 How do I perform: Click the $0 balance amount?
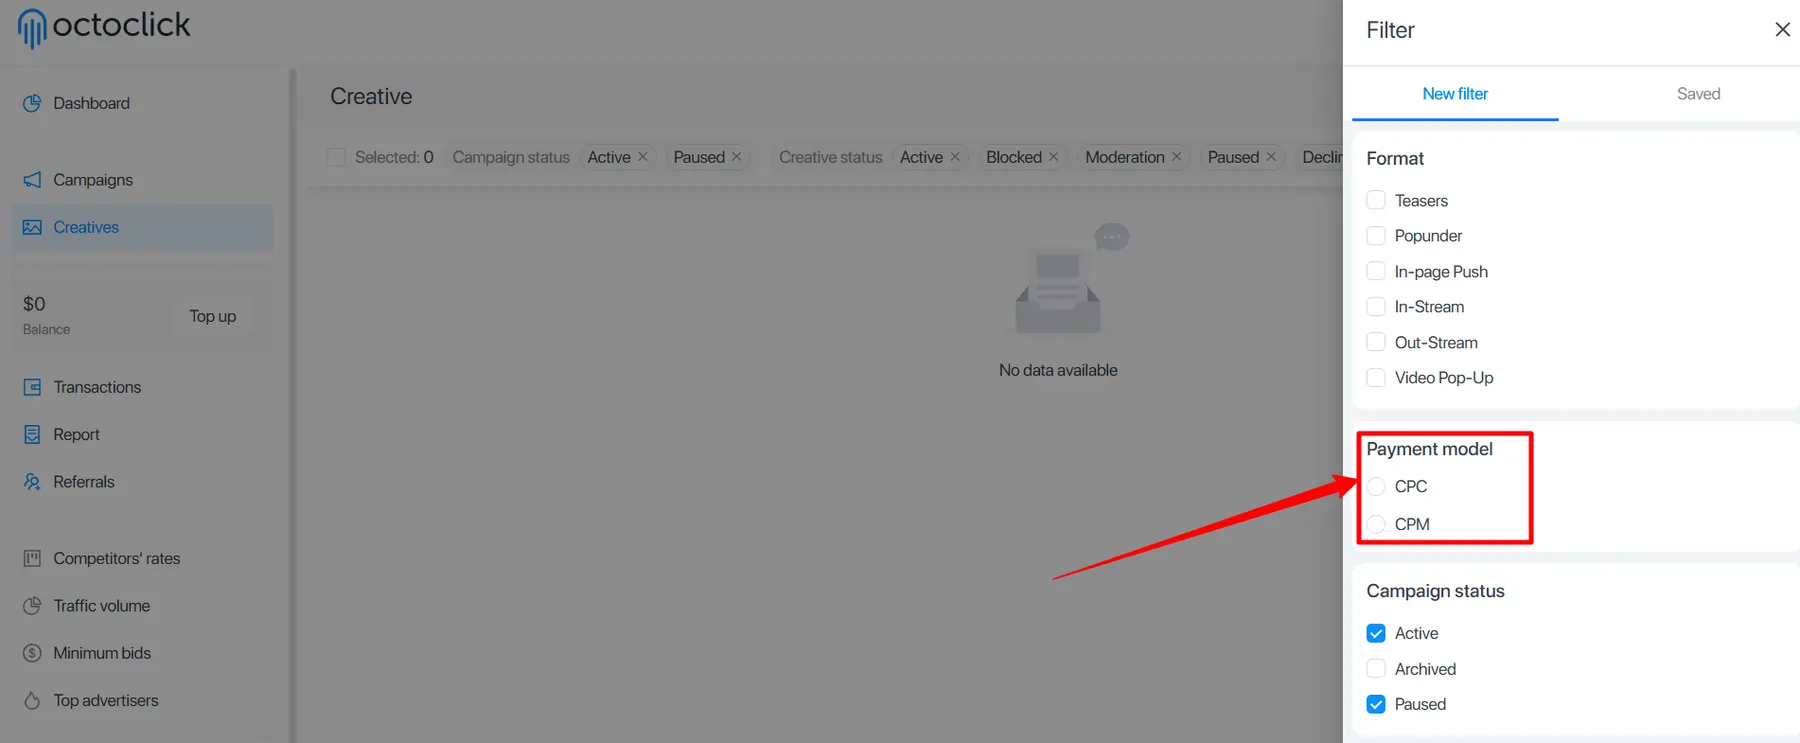coord(34,304)
